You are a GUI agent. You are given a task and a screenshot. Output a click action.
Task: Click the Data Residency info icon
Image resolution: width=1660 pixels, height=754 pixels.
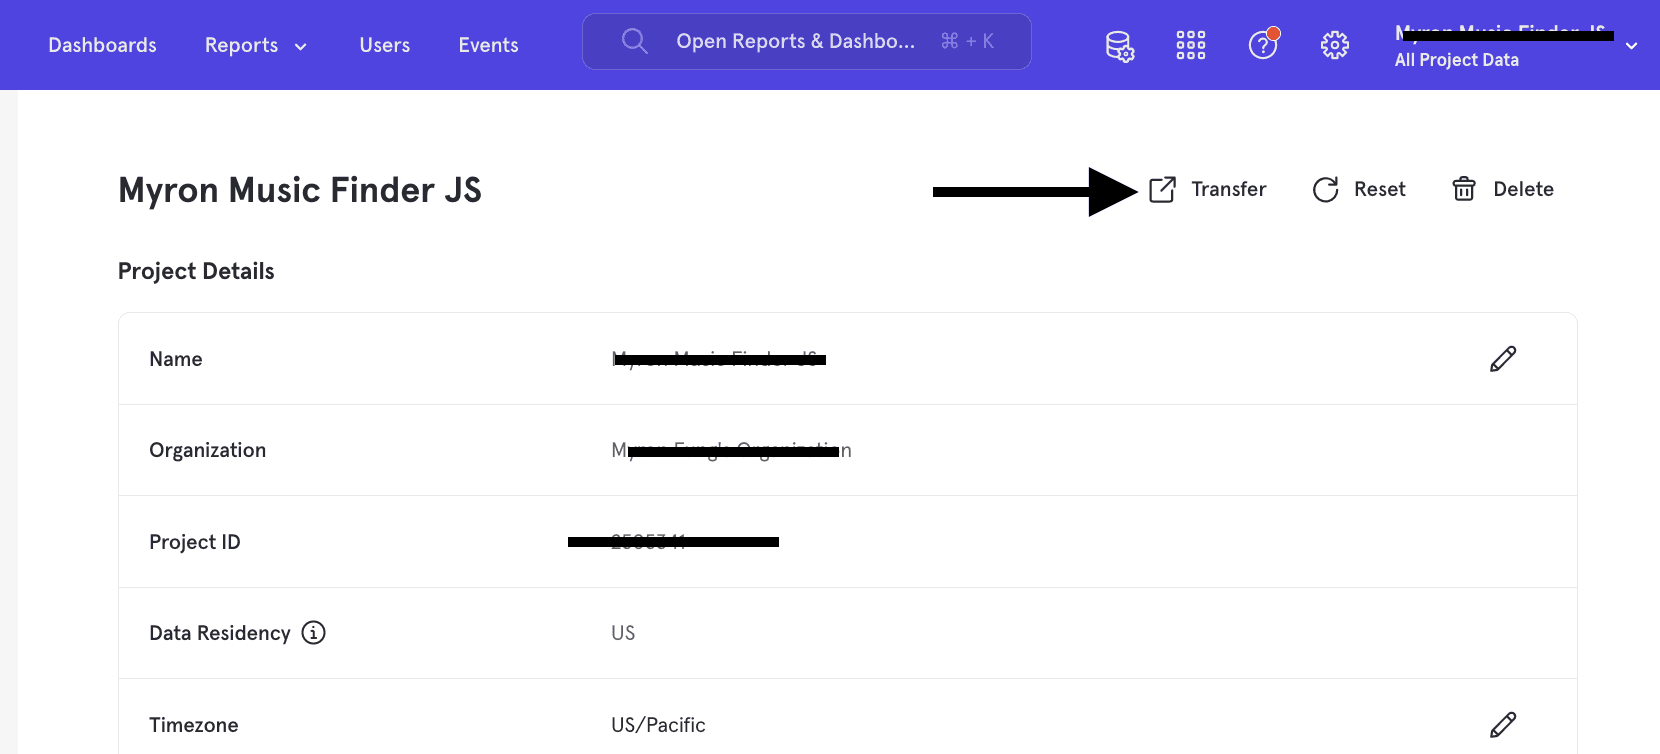(x=312, y=632)
